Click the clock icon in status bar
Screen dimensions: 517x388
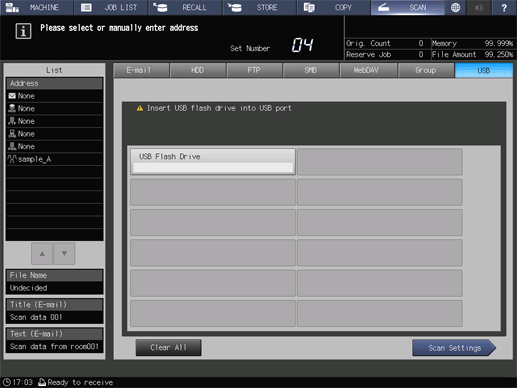(7, 382)
